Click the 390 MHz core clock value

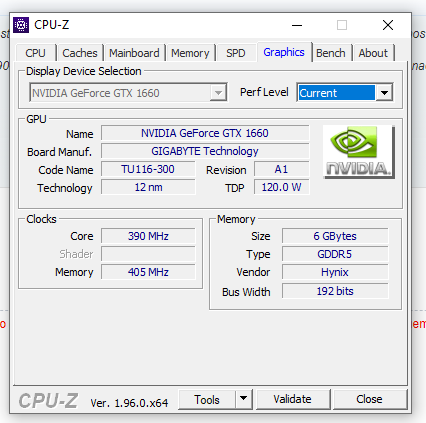coord(148,236)
